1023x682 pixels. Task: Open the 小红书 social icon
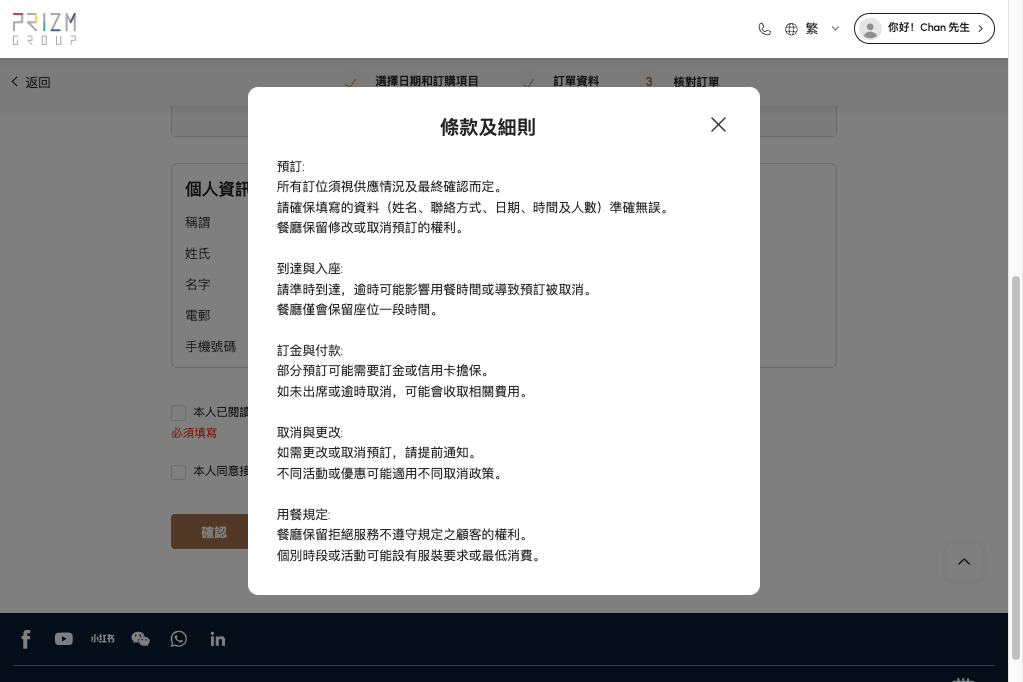[x=102, y=639]
